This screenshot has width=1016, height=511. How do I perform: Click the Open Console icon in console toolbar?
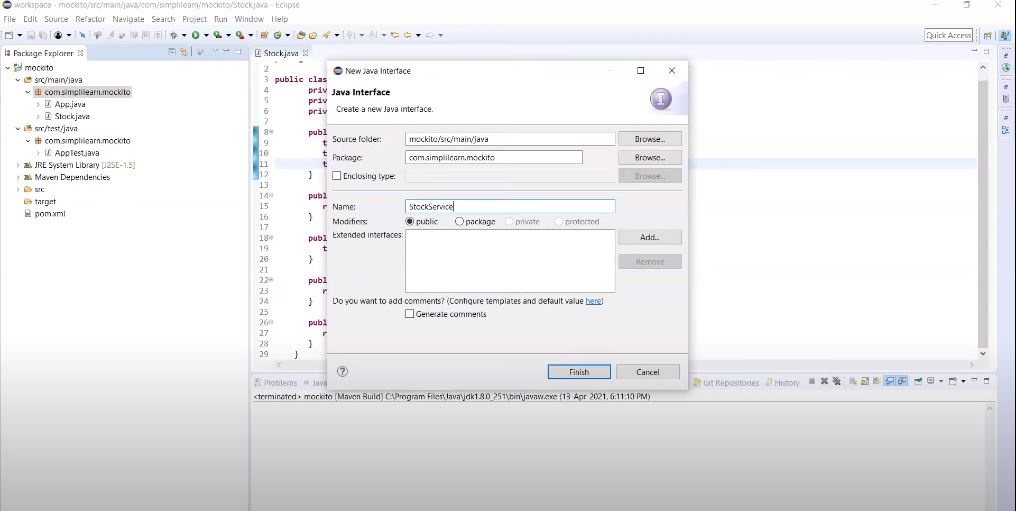(952, 381)
